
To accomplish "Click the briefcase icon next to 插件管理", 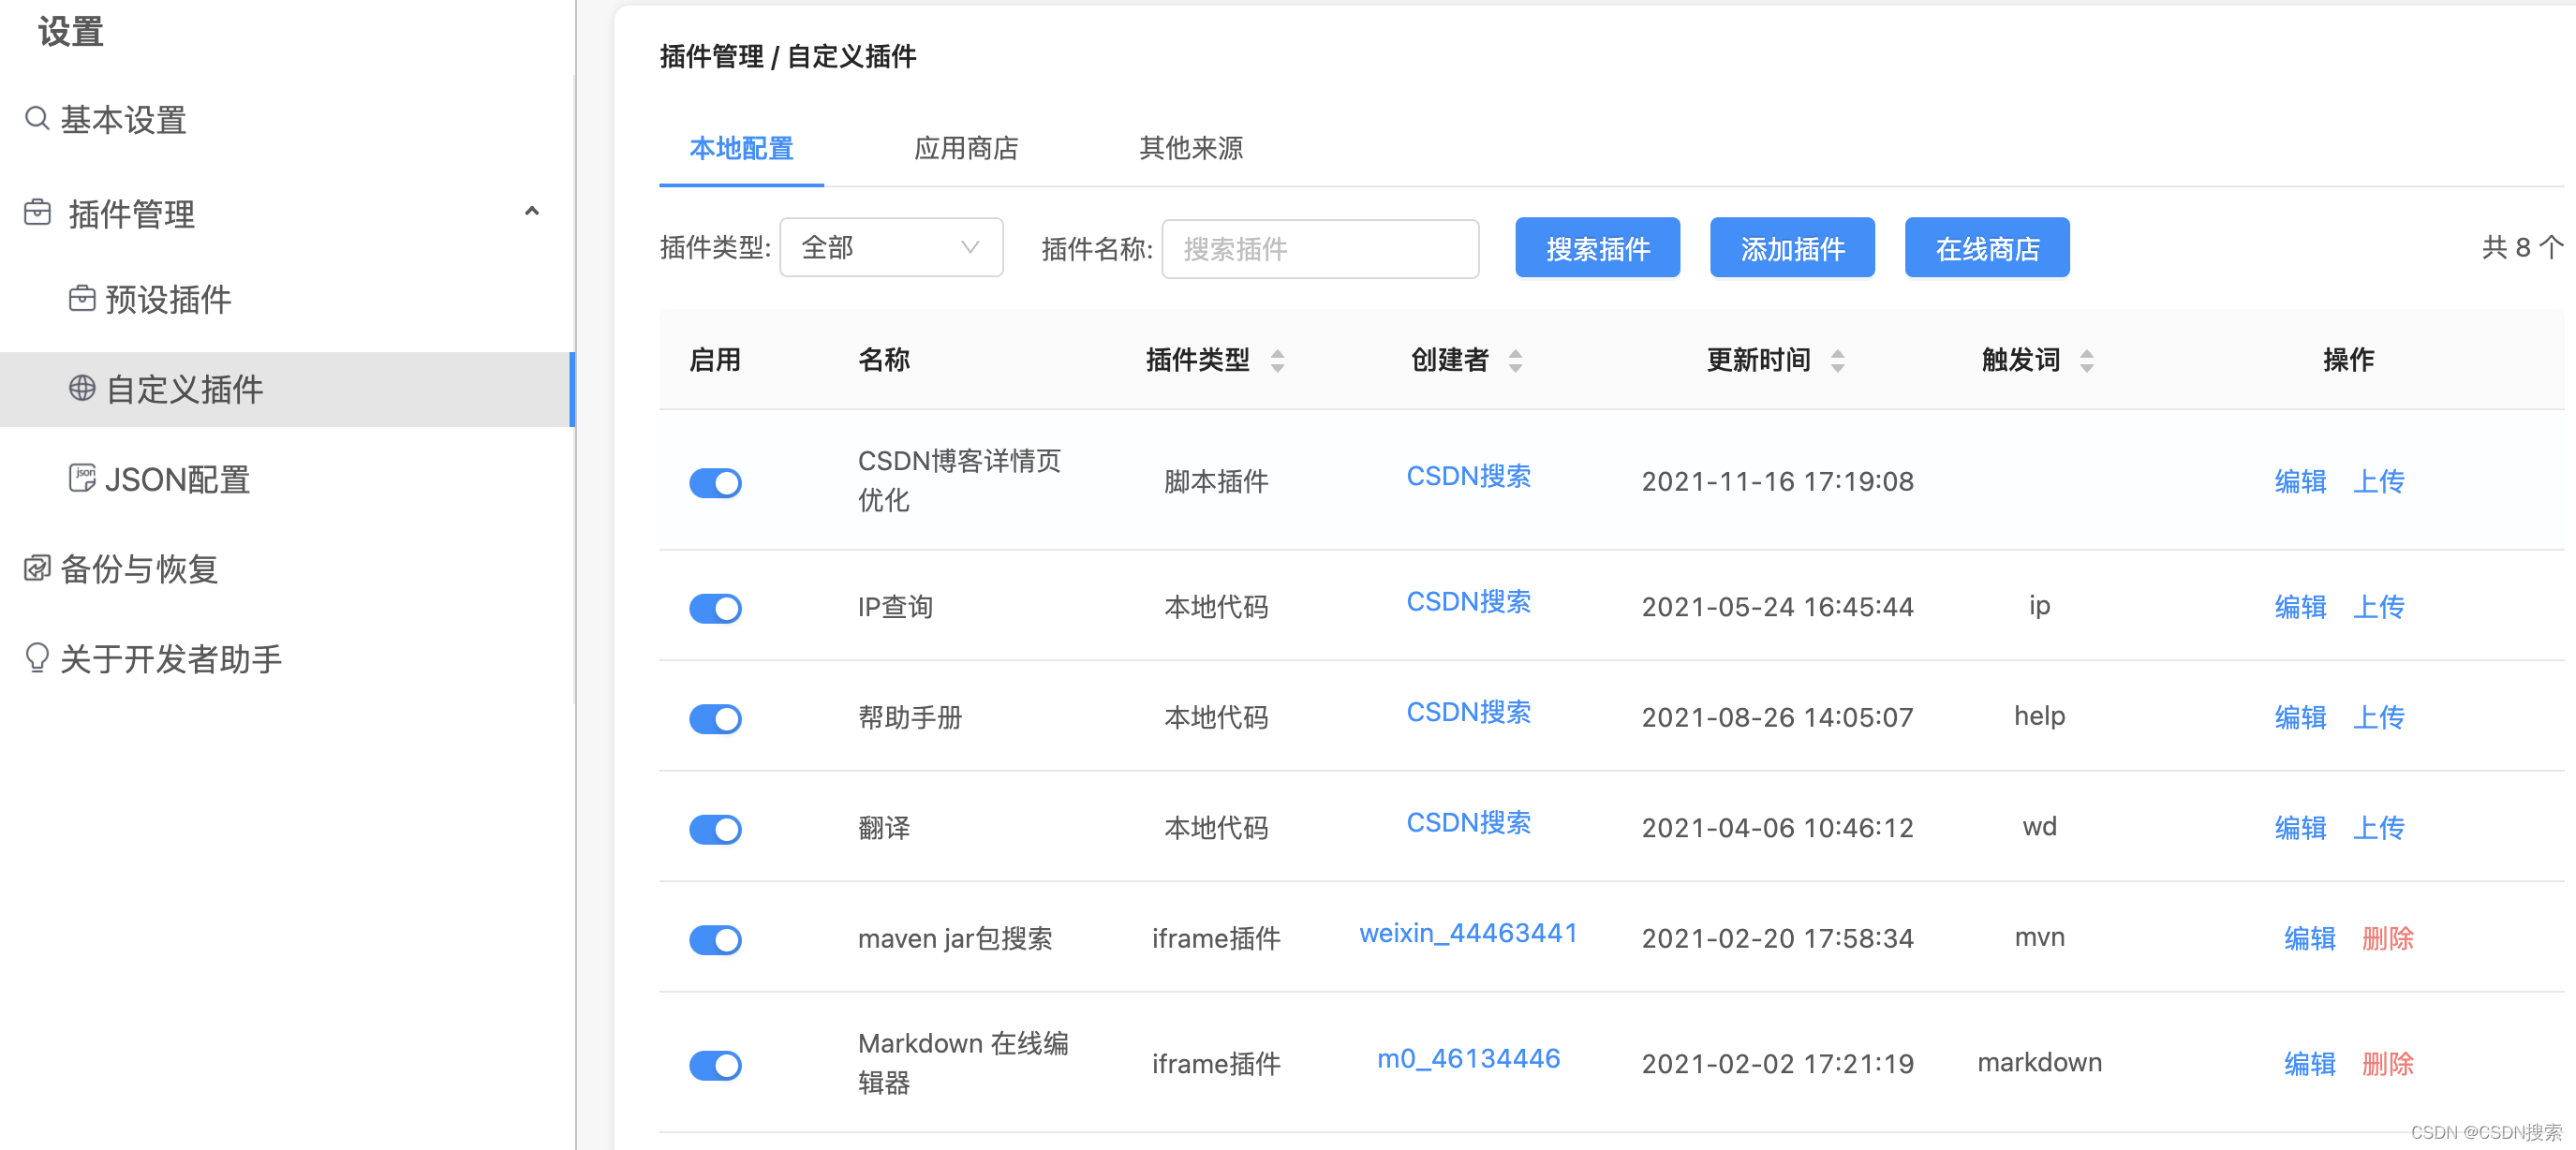I will point(37,212).
